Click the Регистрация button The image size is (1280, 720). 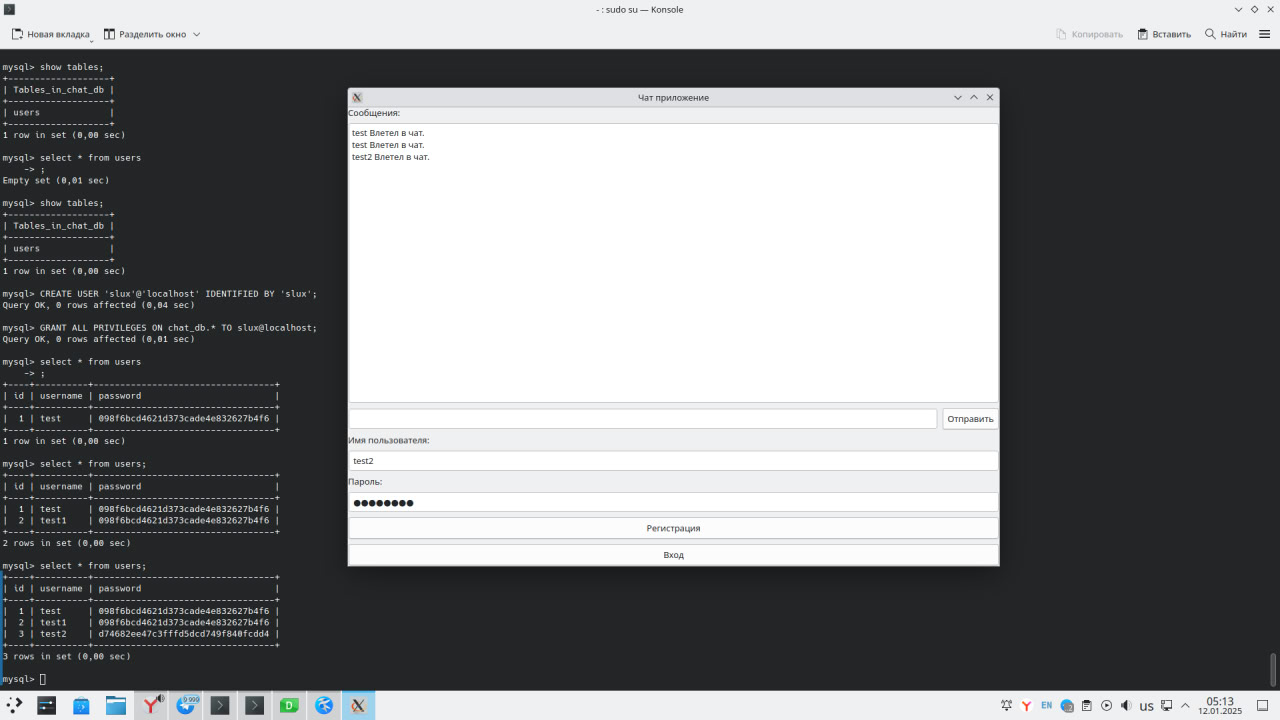(673, 528)
